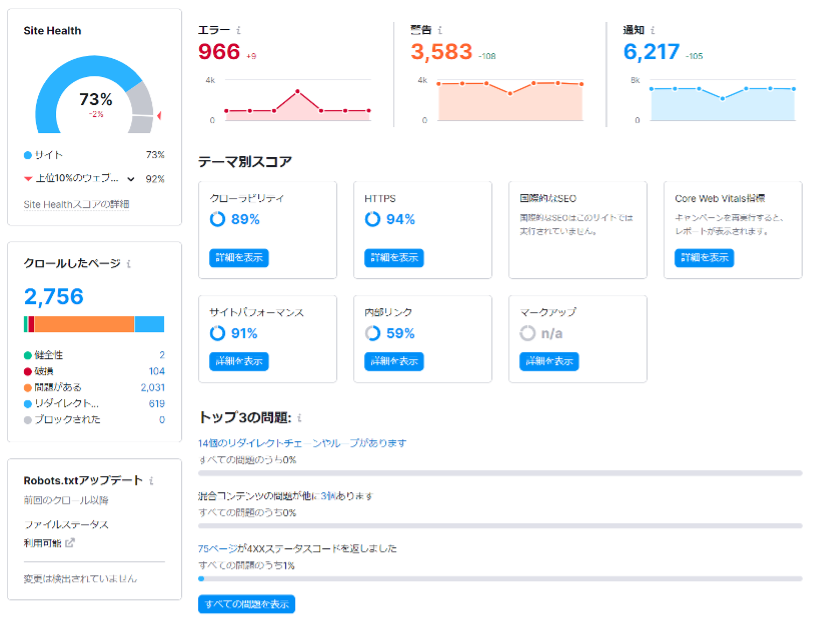Show details for 内部リンク

tap(394, 361)
